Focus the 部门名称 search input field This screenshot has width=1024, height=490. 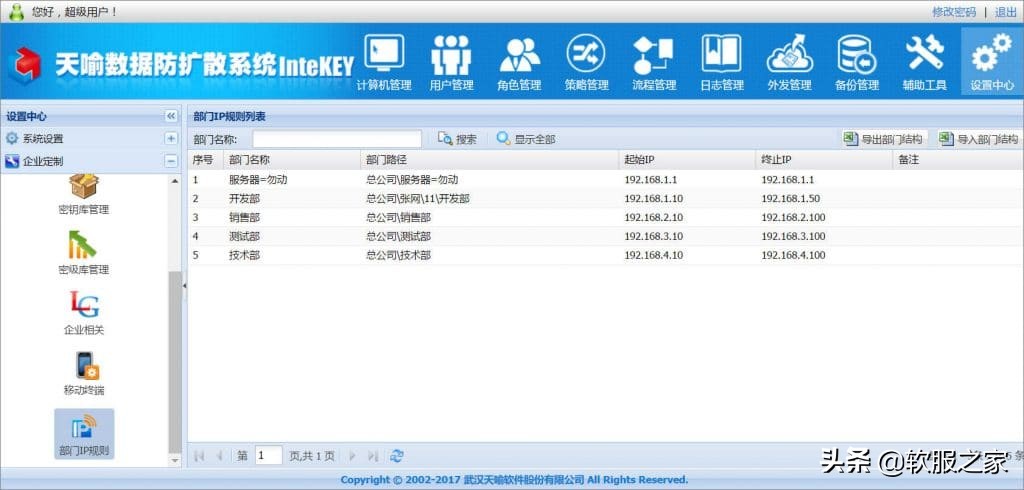click(337, 139)
